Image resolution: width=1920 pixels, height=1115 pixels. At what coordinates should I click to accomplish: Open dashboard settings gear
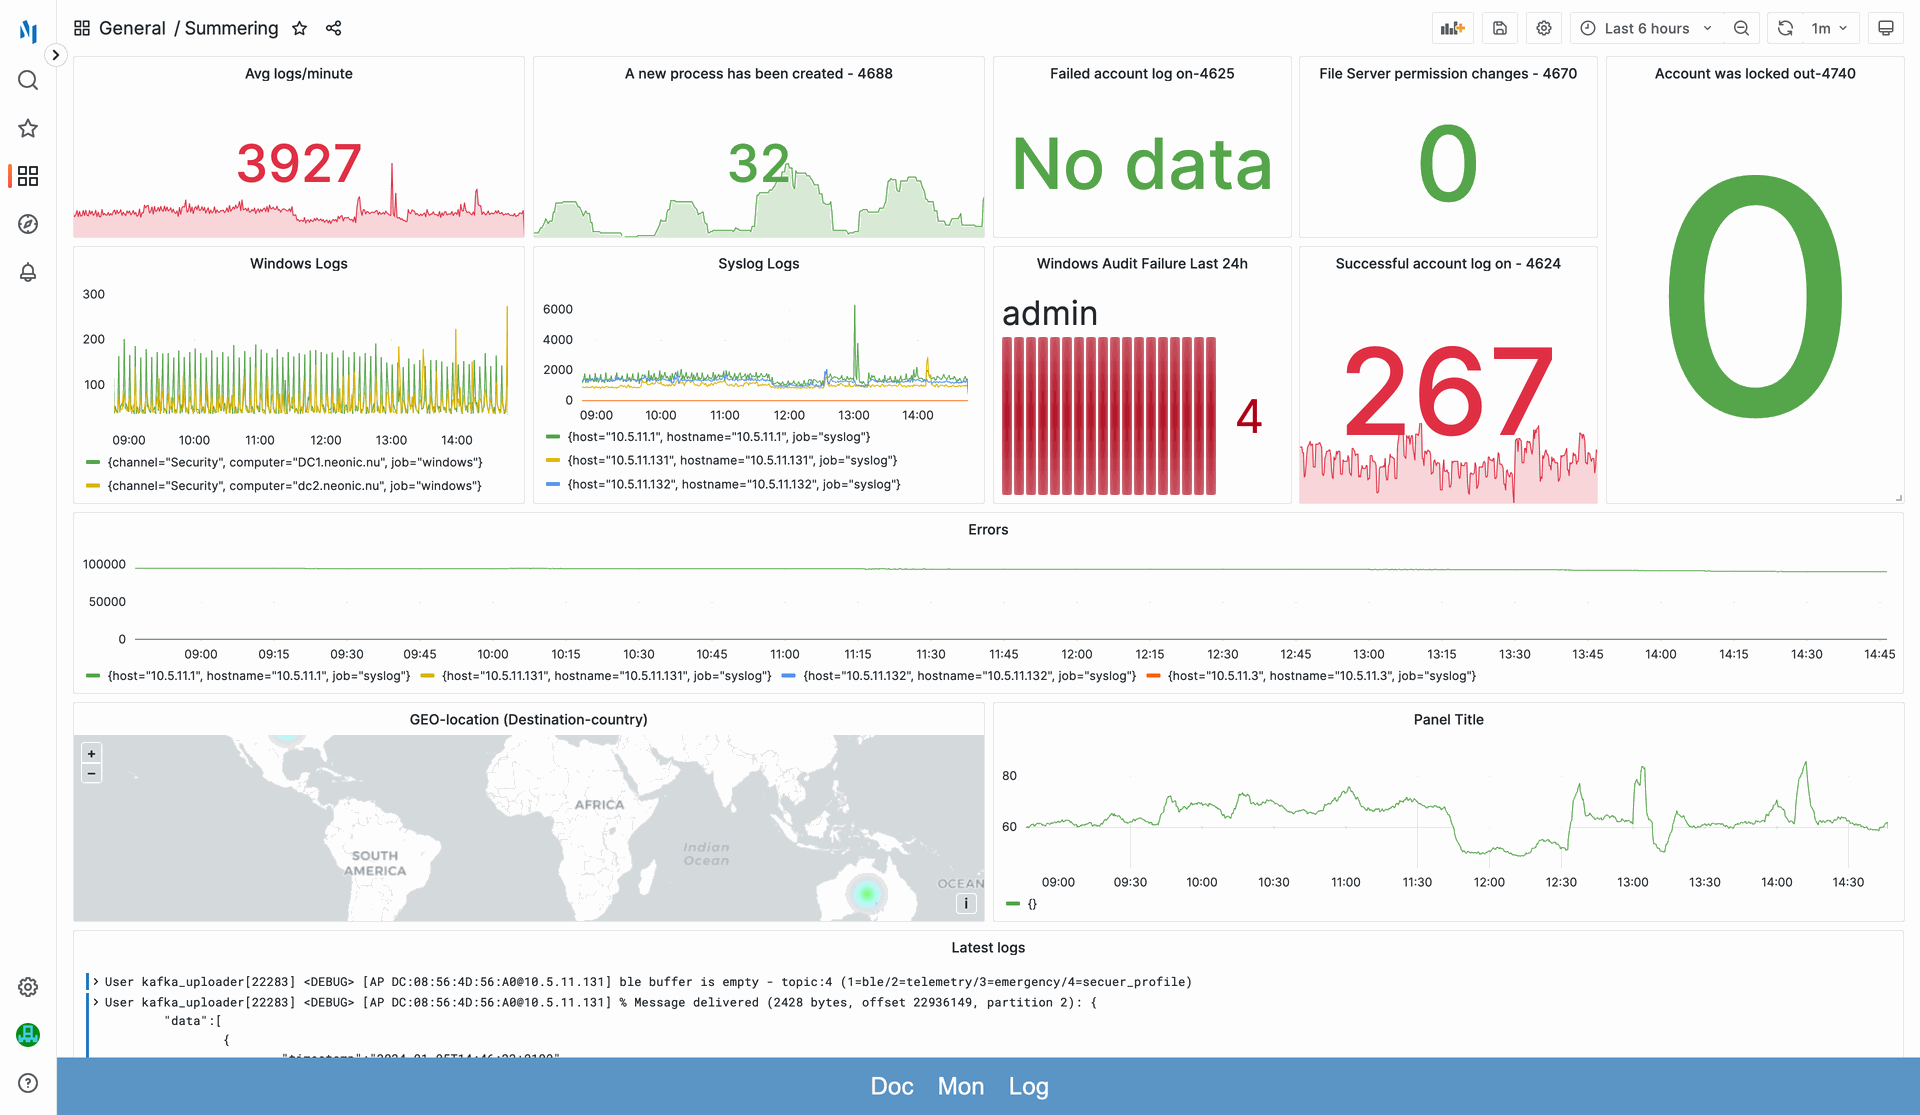[1544, 28]
